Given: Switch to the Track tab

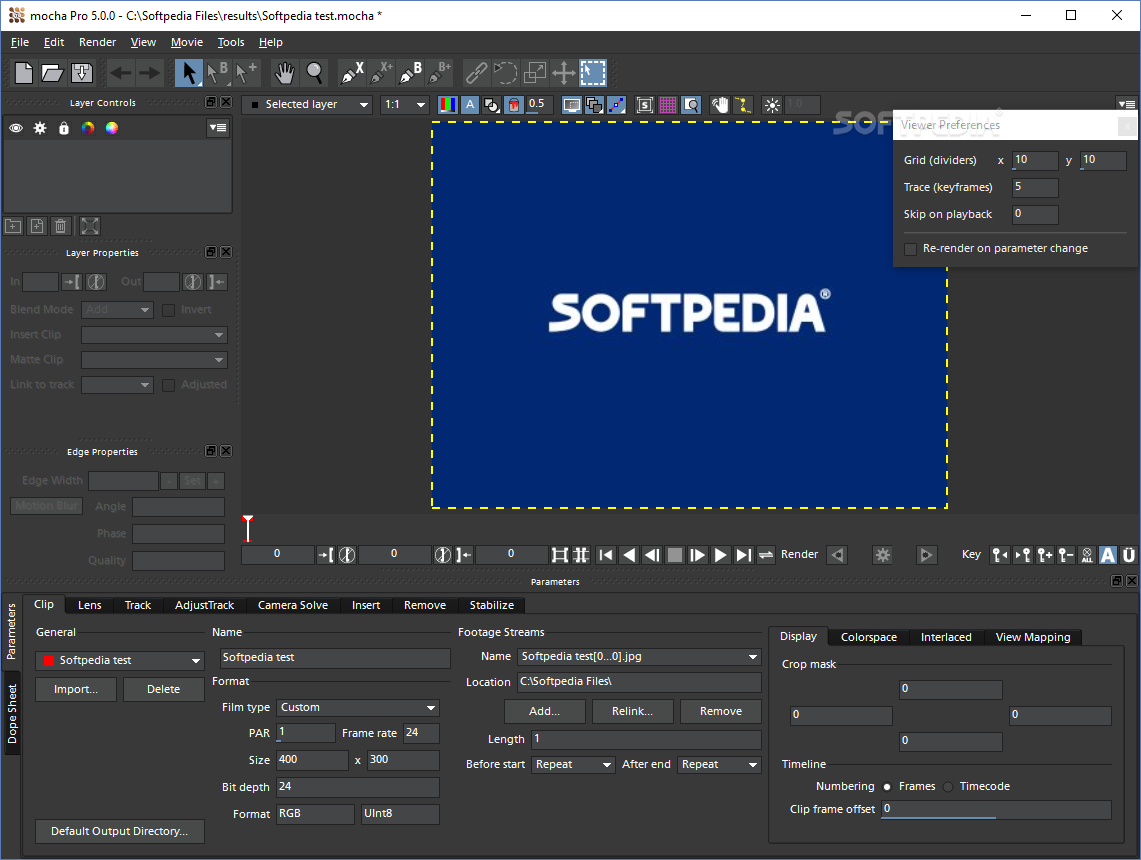Looking at the screenshot, I should click(138, 605).
